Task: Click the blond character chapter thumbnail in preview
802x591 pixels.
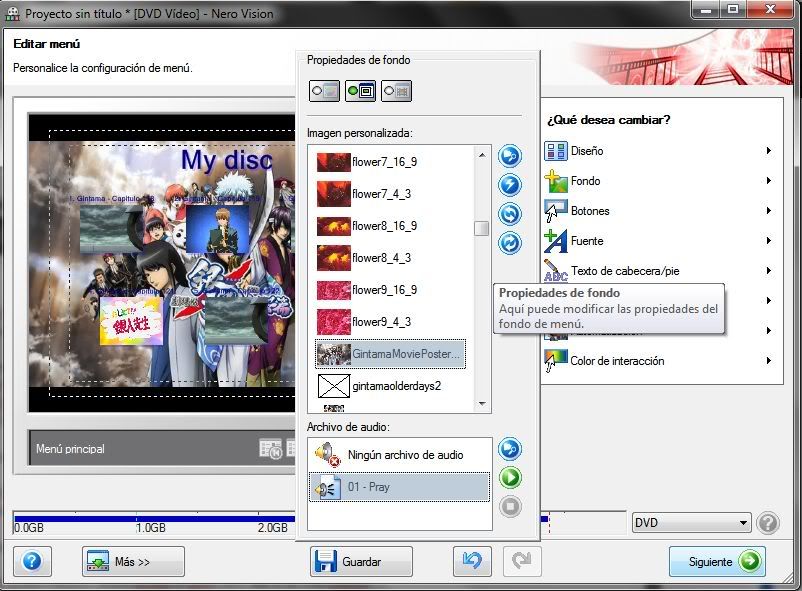Action: pyautogui.click(x=218, y=230)
